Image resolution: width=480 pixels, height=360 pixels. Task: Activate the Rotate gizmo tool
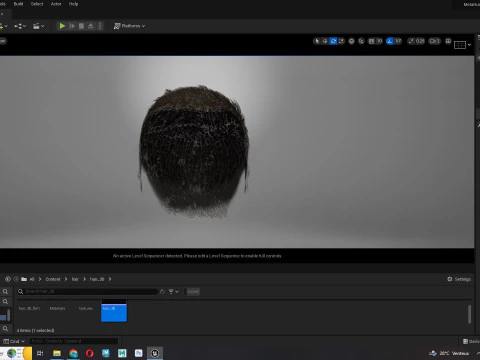[333, 41]
